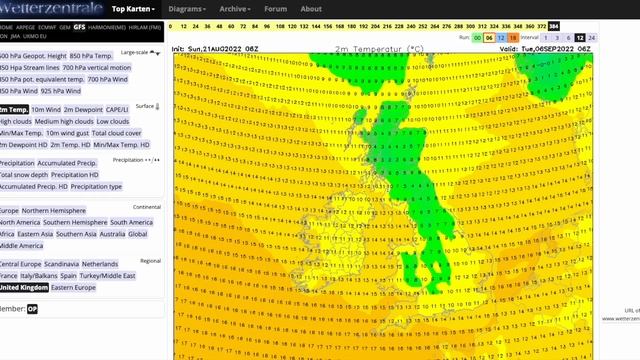Open the Top Karten dropdown menu
Image resolution: width=640 pixels, height=360 pixels.
[133, 9]
